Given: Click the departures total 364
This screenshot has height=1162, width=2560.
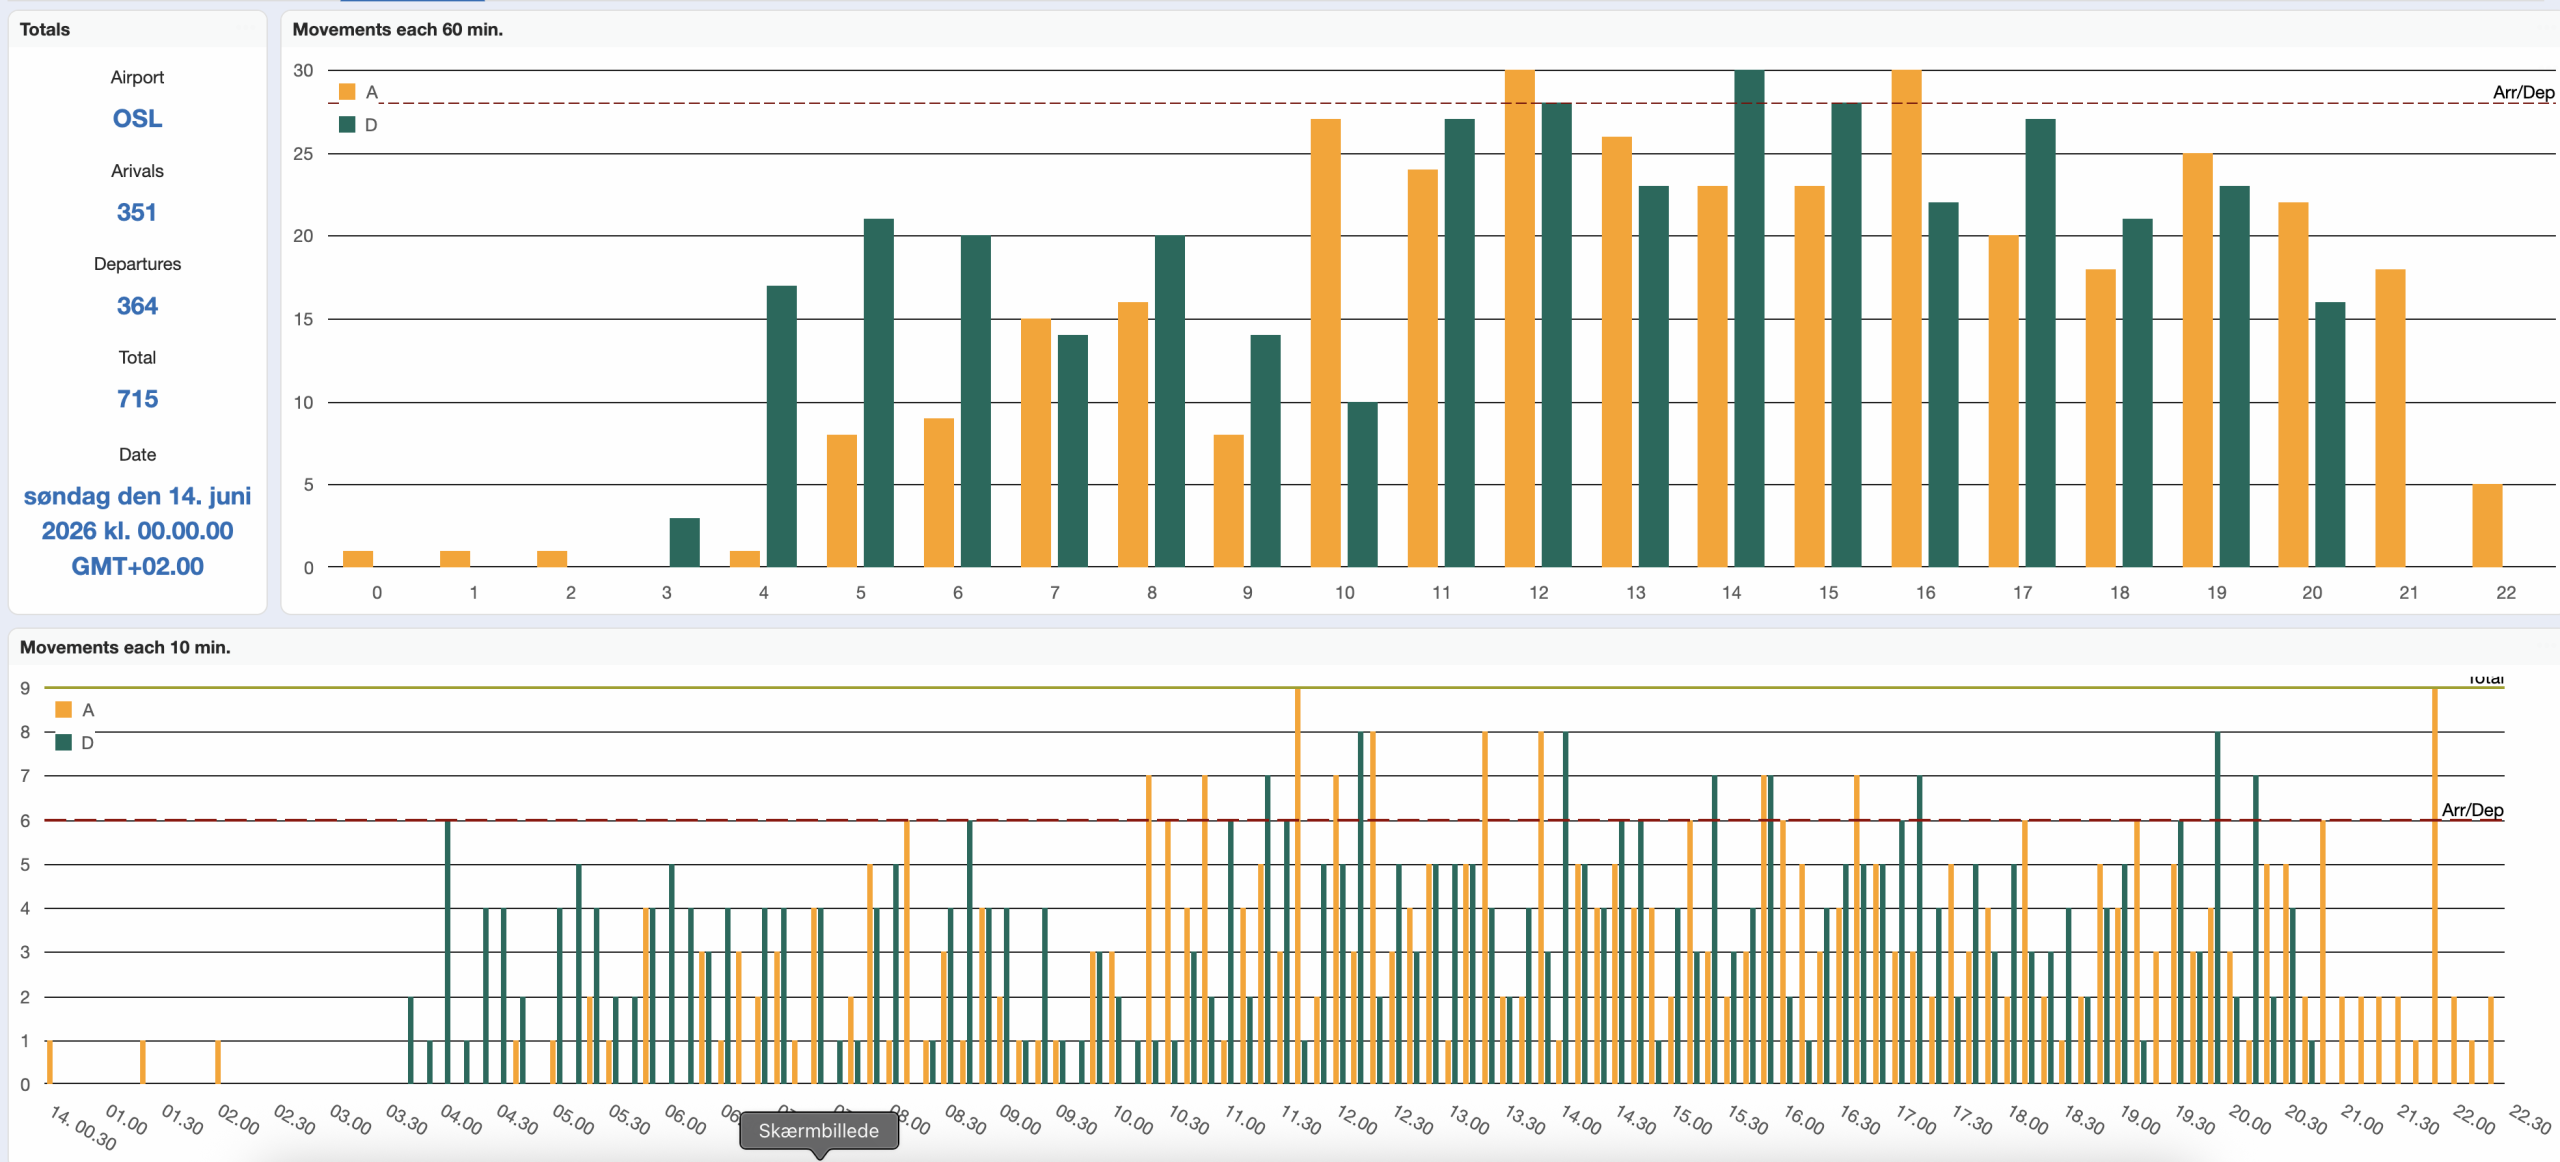Looking at the screenshot, I should pyautogui.click(x=137, y=306).
